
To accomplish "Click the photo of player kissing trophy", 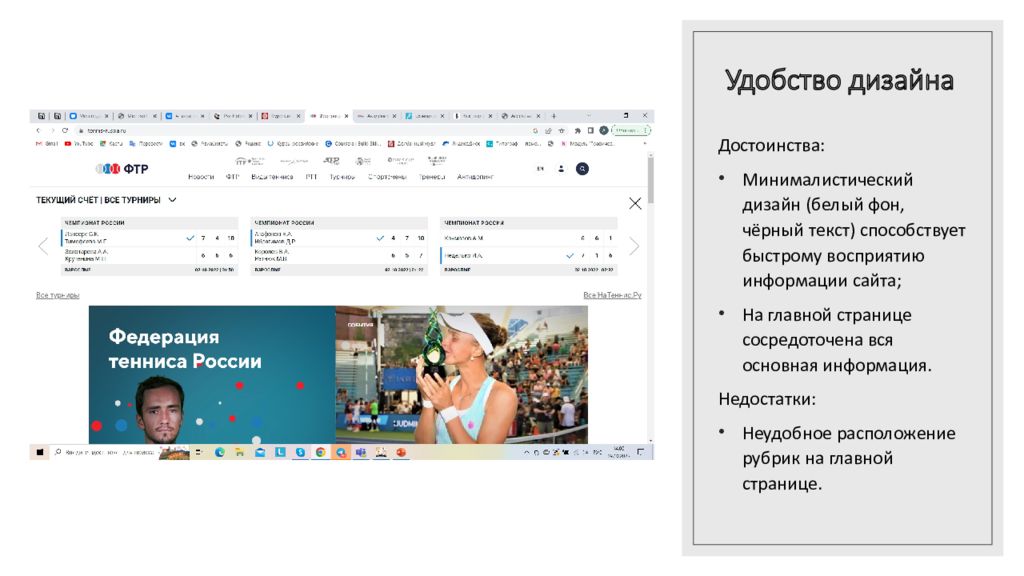I will (x=462, y=375).
